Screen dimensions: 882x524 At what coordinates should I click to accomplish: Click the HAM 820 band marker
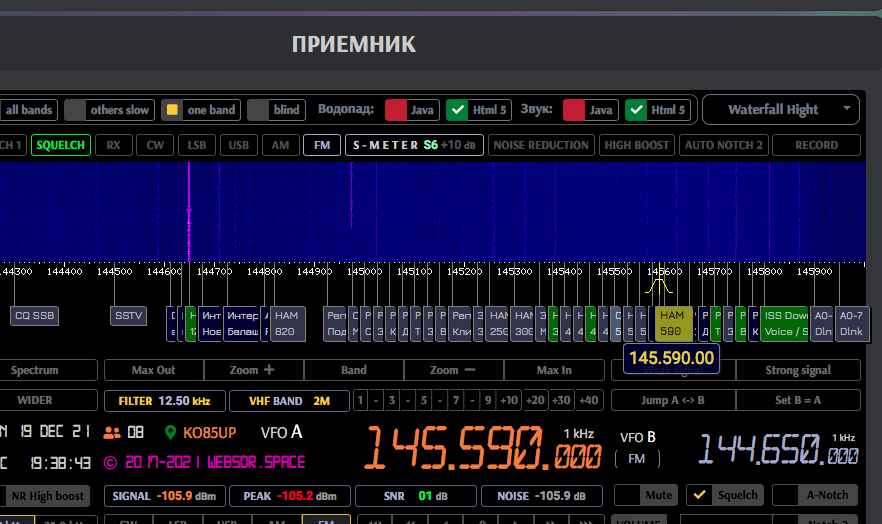(284, 322)
